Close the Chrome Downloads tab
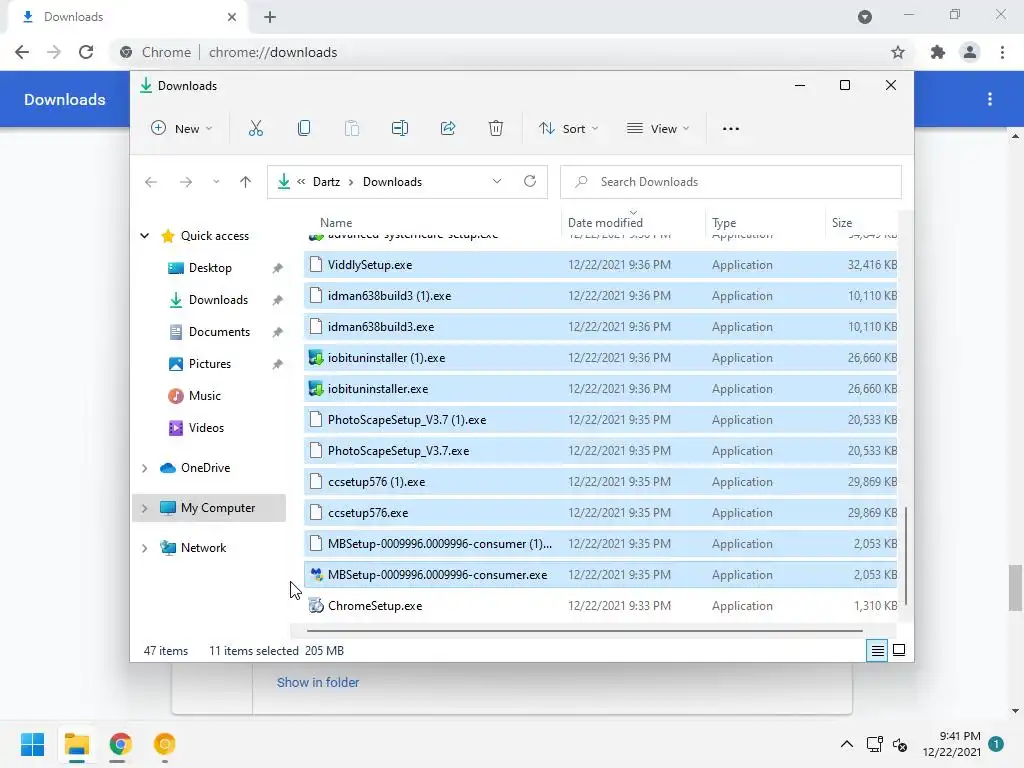Screen dimensions: 1024x768 [x=232, y=17]
